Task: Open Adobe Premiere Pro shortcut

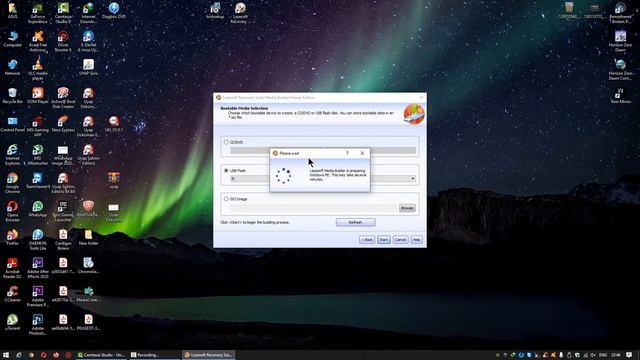Action: 38,296
